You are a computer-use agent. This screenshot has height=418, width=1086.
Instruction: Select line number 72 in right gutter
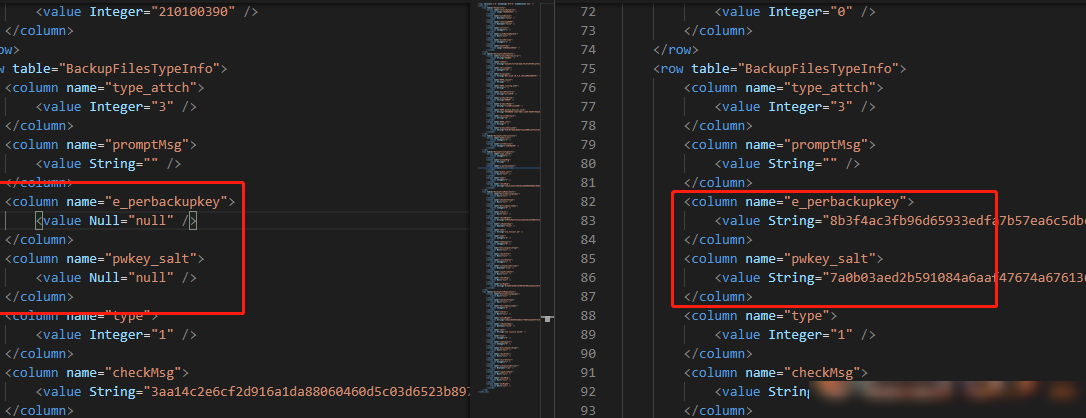[x=588, y=12]
